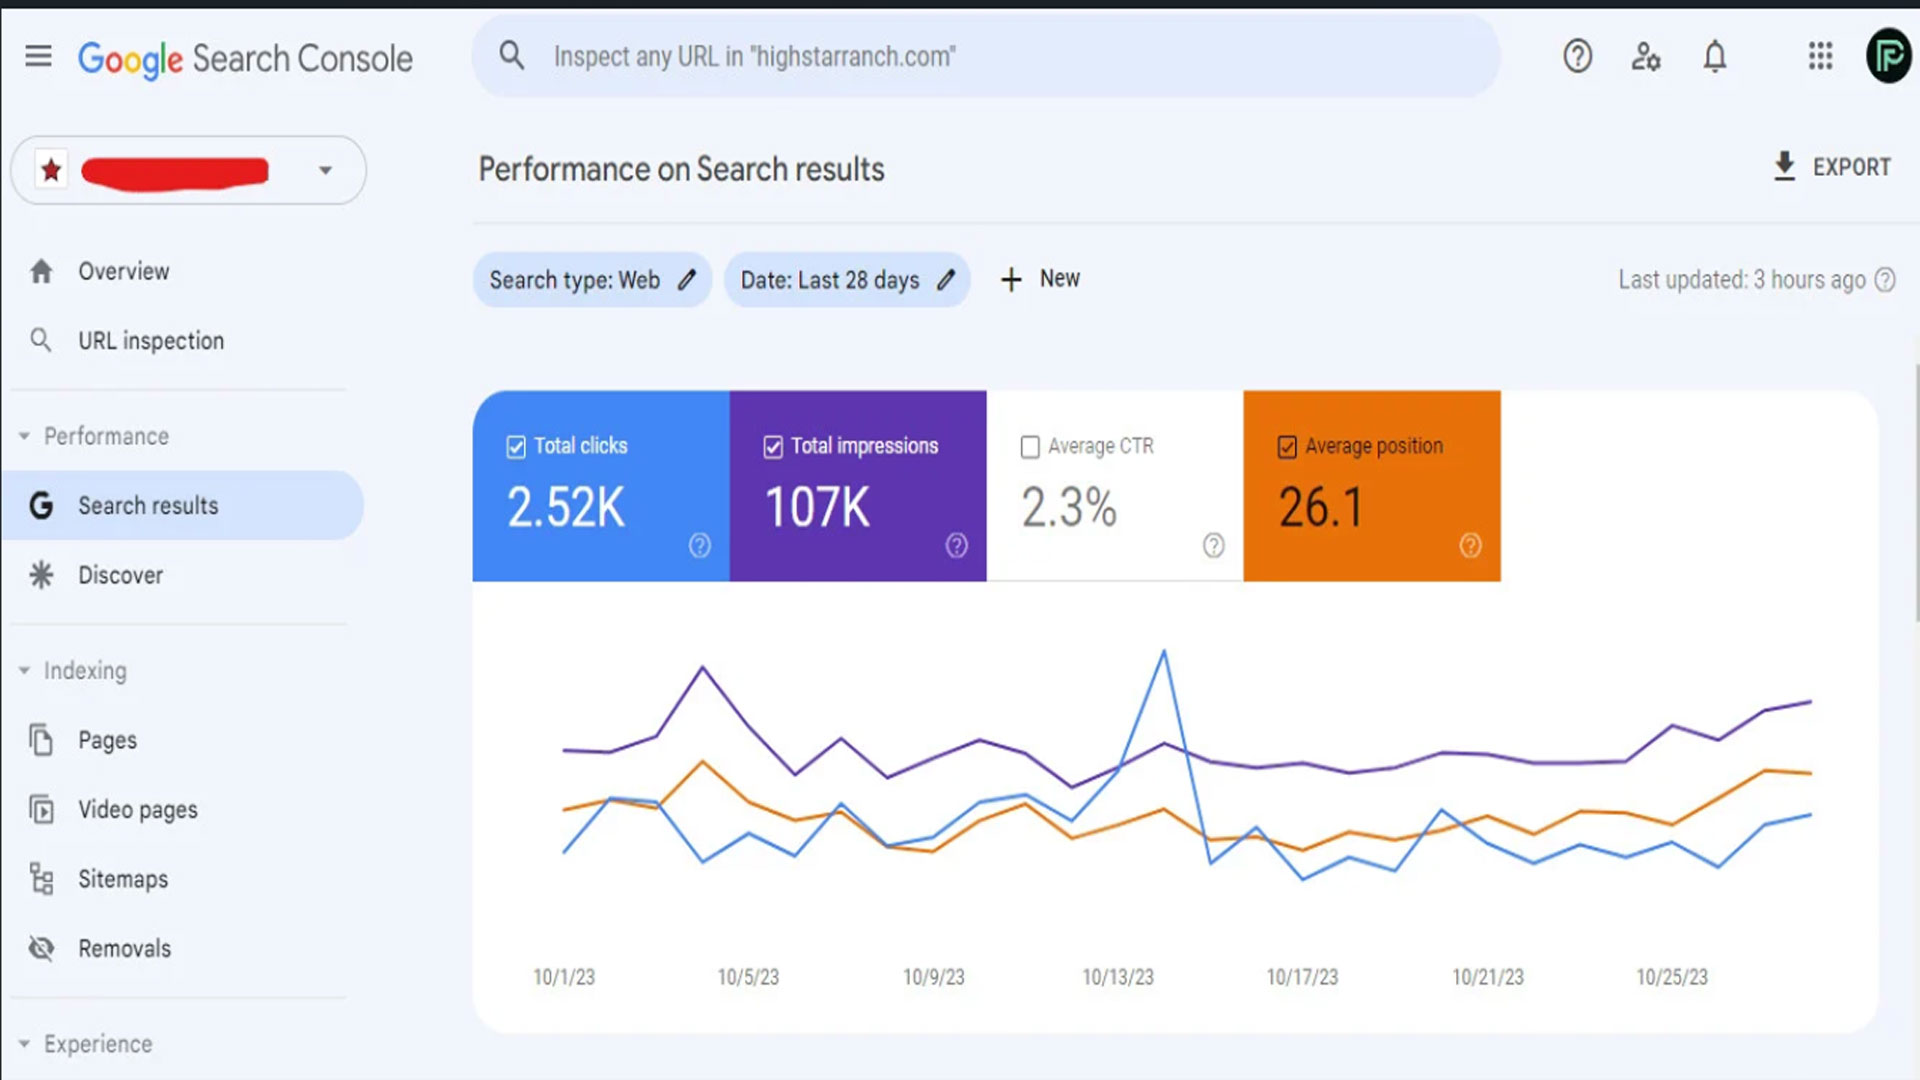Screen dimensions: 1920x1080
Task: Enable the Average CTR checkbox
Action: coord(1030,447)
